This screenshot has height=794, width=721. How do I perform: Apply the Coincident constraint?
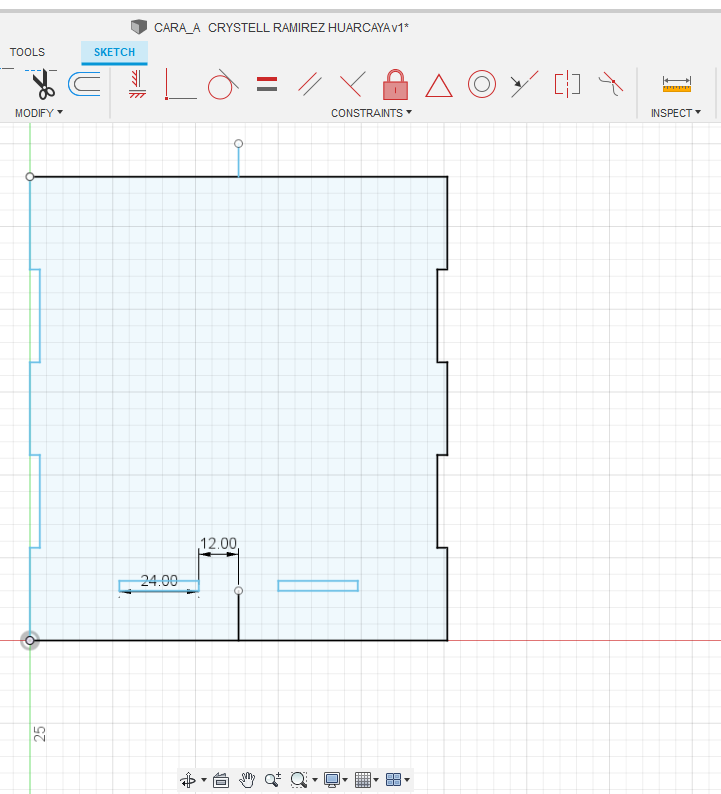pos(181,84)
